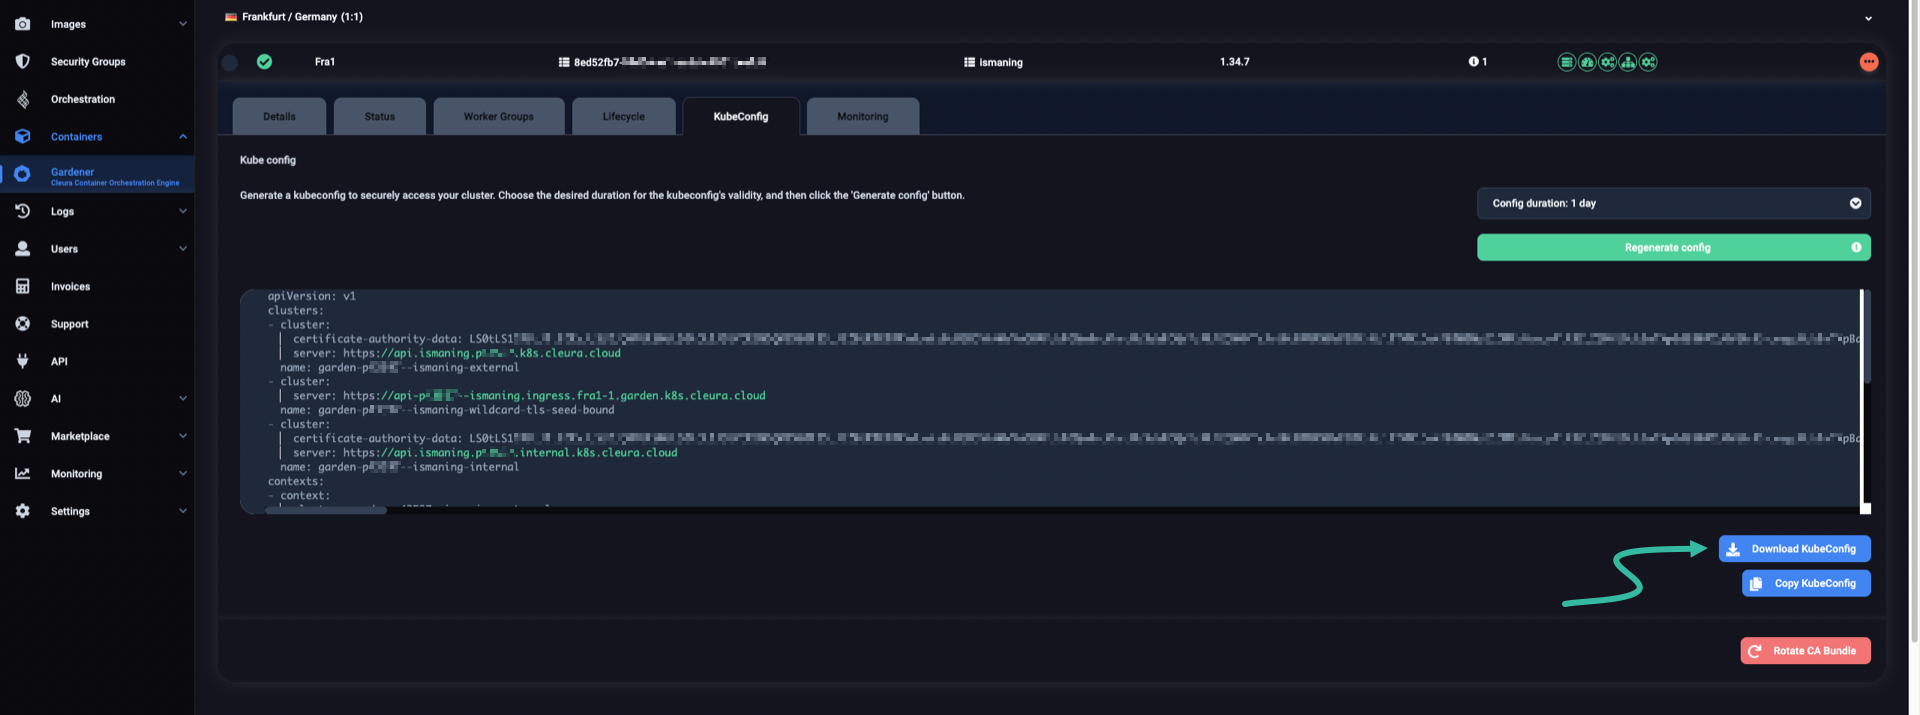Open Security Groups in the sidebar
Image resolution: width=1920 pixels, height=715 pixels.
click(x=88, y=62)
